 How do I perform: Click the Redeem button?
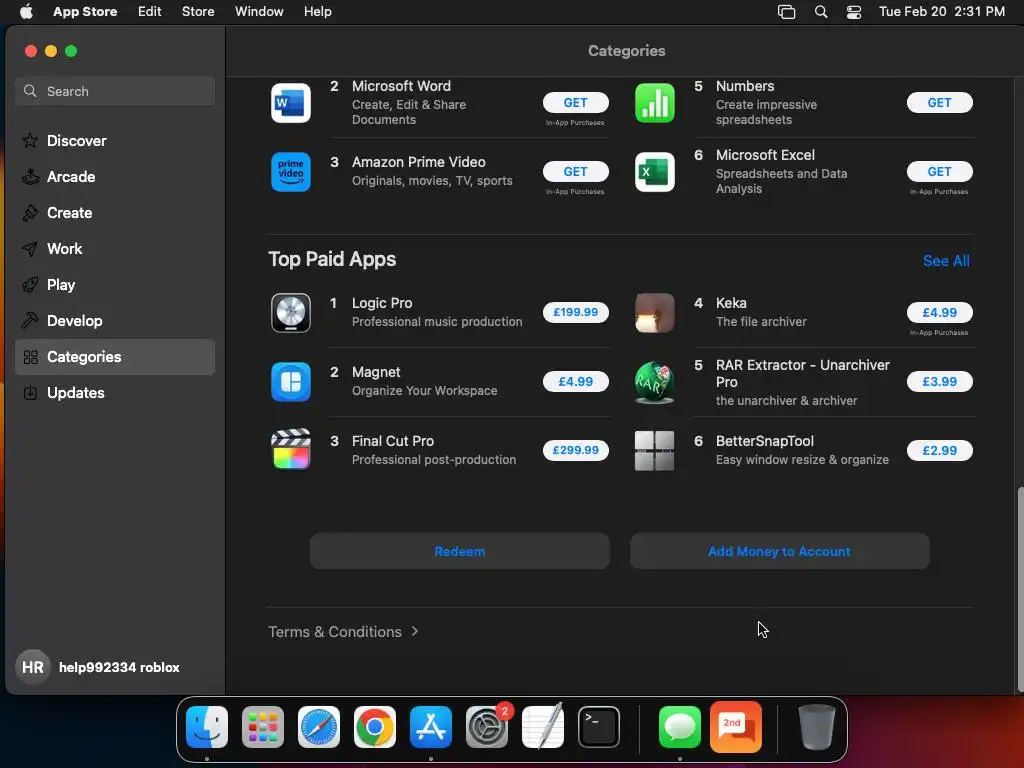pyautogui.click(x=460, y=551)
